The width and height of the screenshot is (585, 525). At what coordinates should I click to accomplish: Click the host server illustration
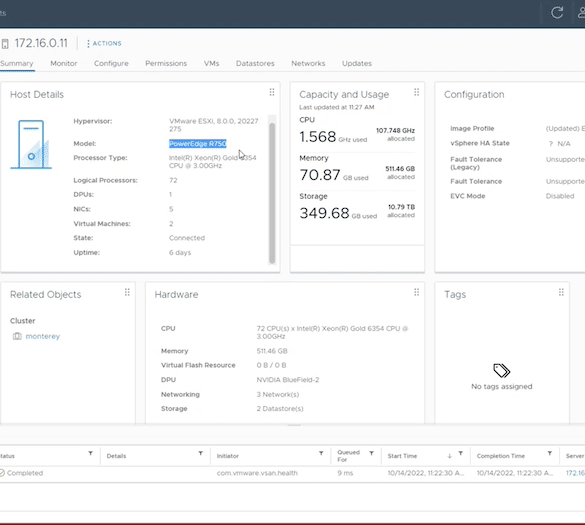tap(31, 144)
